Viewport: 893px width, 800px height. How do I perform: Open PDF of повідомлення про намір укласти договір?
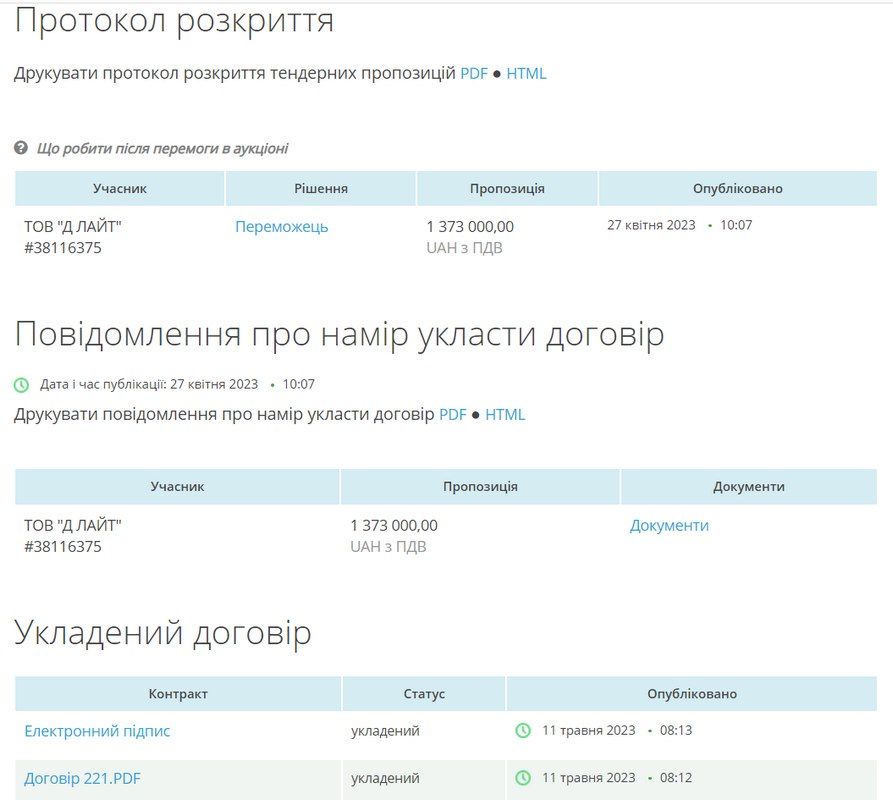(452, 414)
